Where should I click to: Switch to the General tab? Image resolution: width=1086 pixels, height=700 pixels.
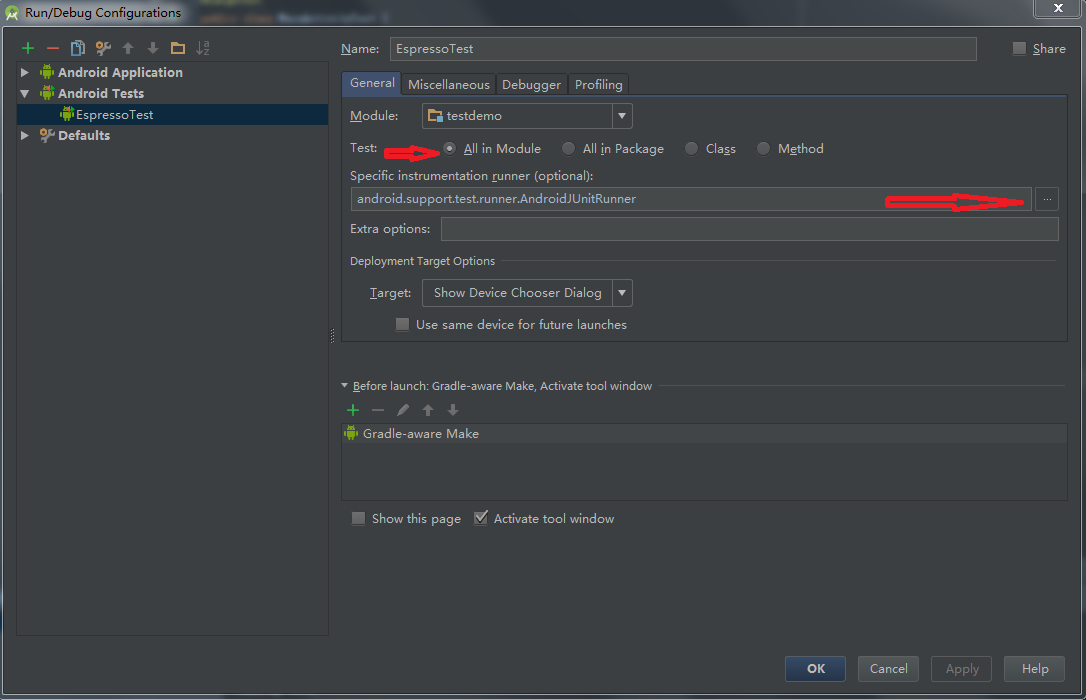[x=372, y=83]
